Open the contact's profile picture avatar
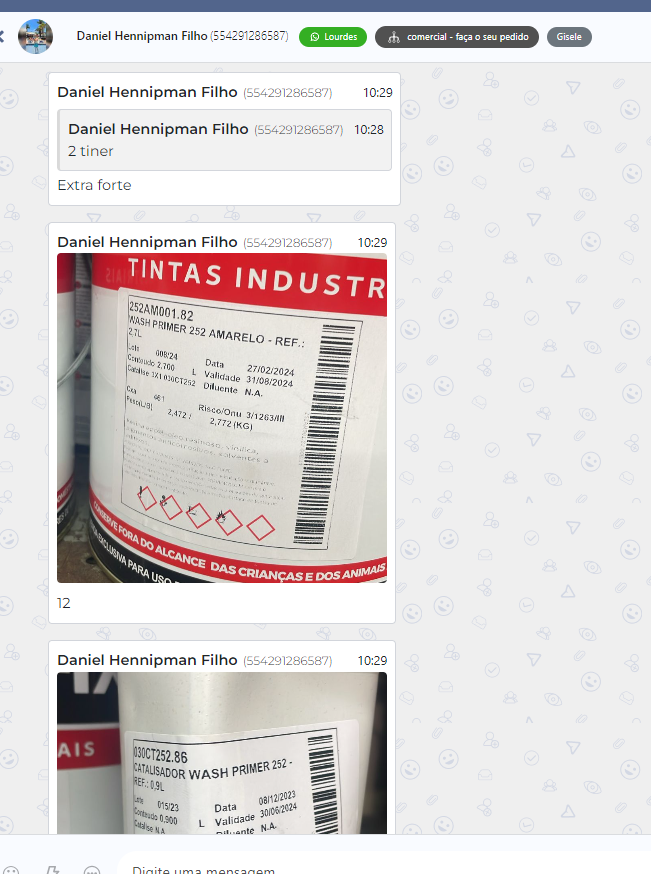Viewport: 651px width, 874px height. click(36, 37)
